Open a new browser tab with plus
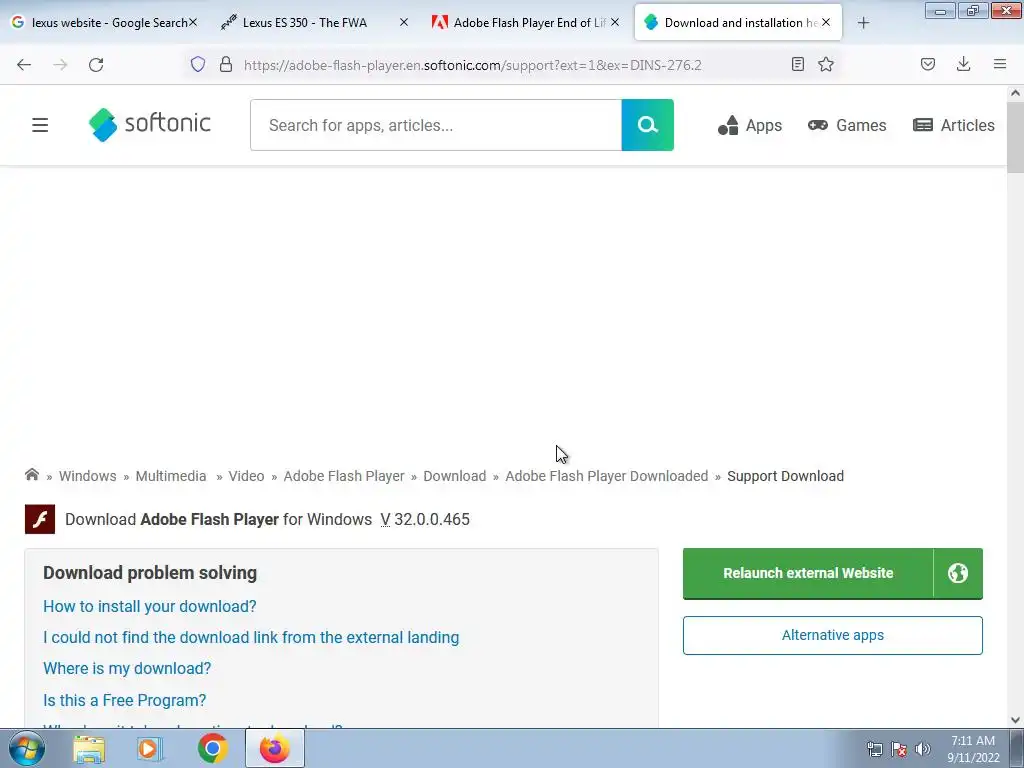The width and height of the screenshot is (1024, 768). click(x=863, y=23)
